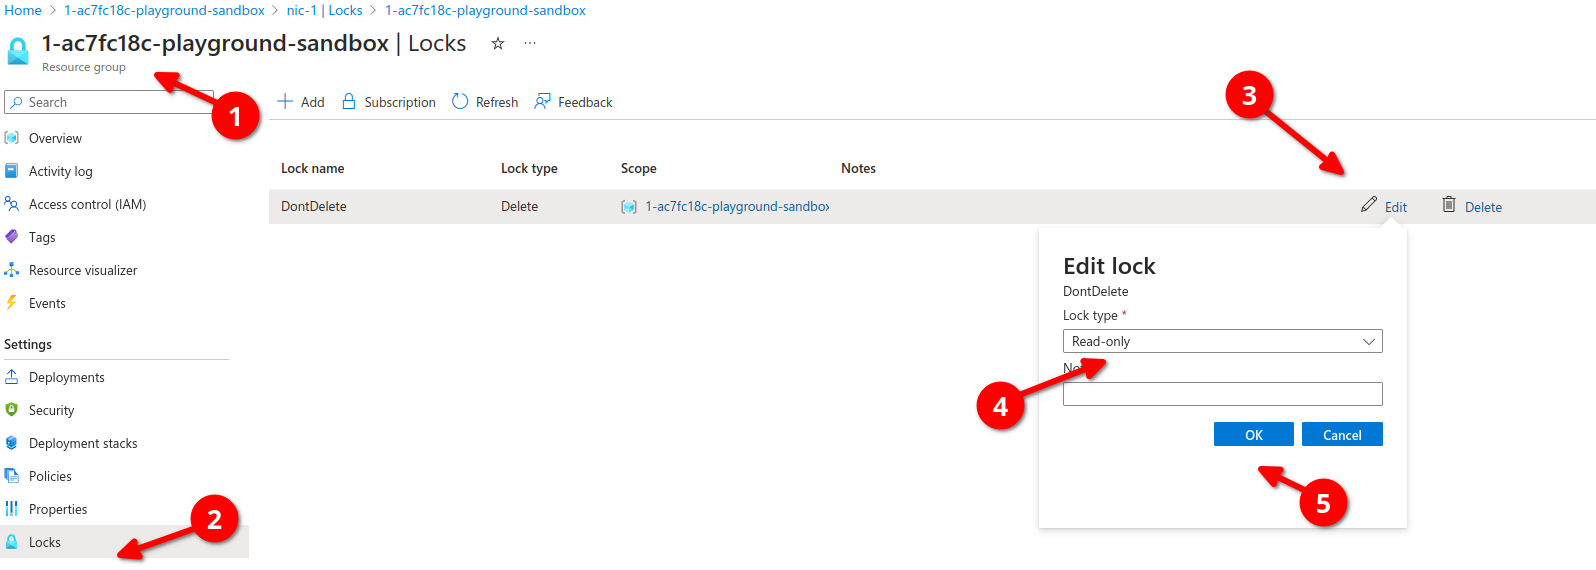Open Overview in the sidebar
The height and width of the screenshot is (570, 1596).
[x=55, y=138]
